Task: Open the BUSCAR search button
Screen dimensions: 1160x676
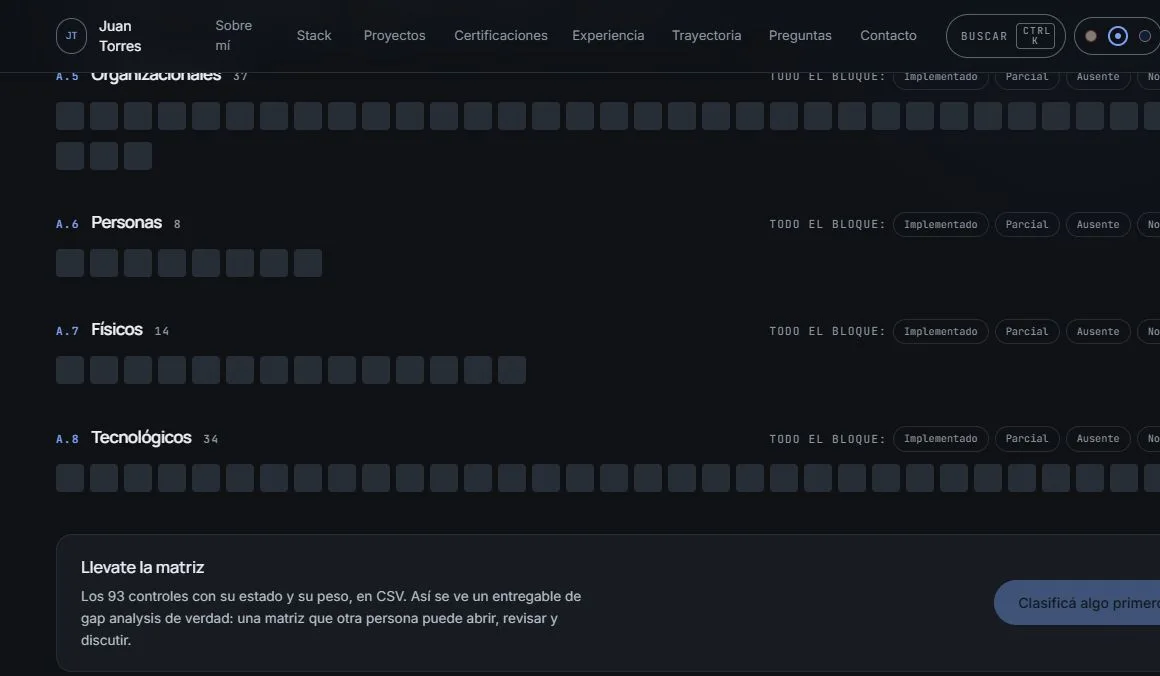Action: coord(1005,36)
